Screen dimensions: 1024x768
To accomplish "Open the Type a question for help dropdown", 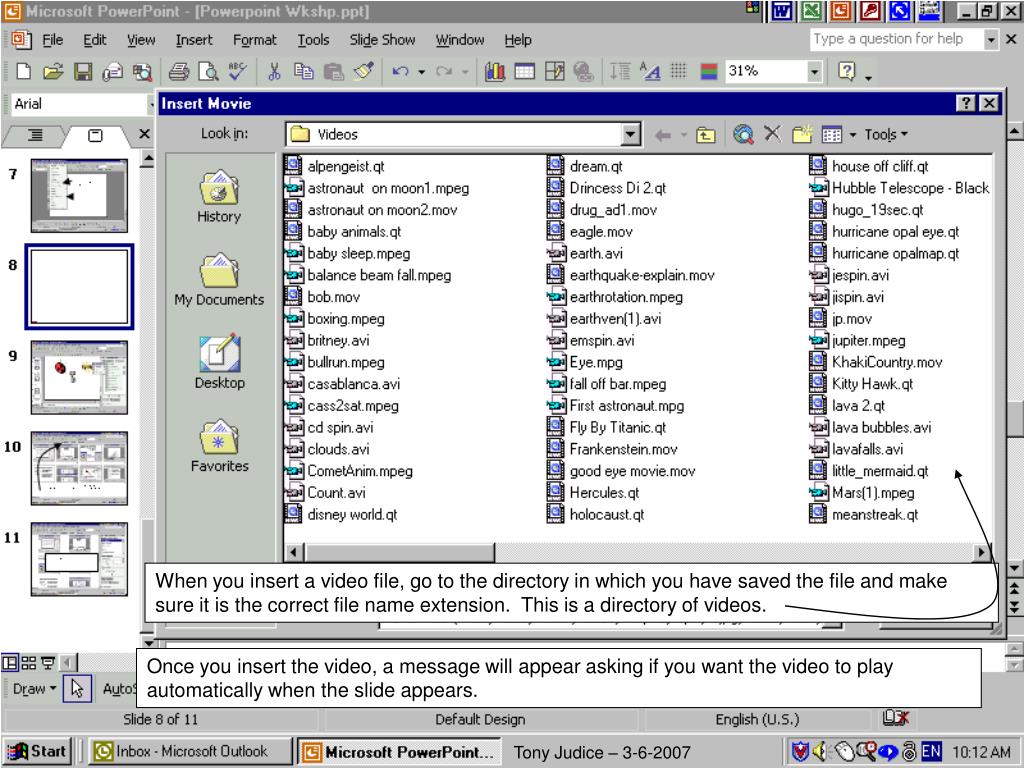I will (991, 40).
